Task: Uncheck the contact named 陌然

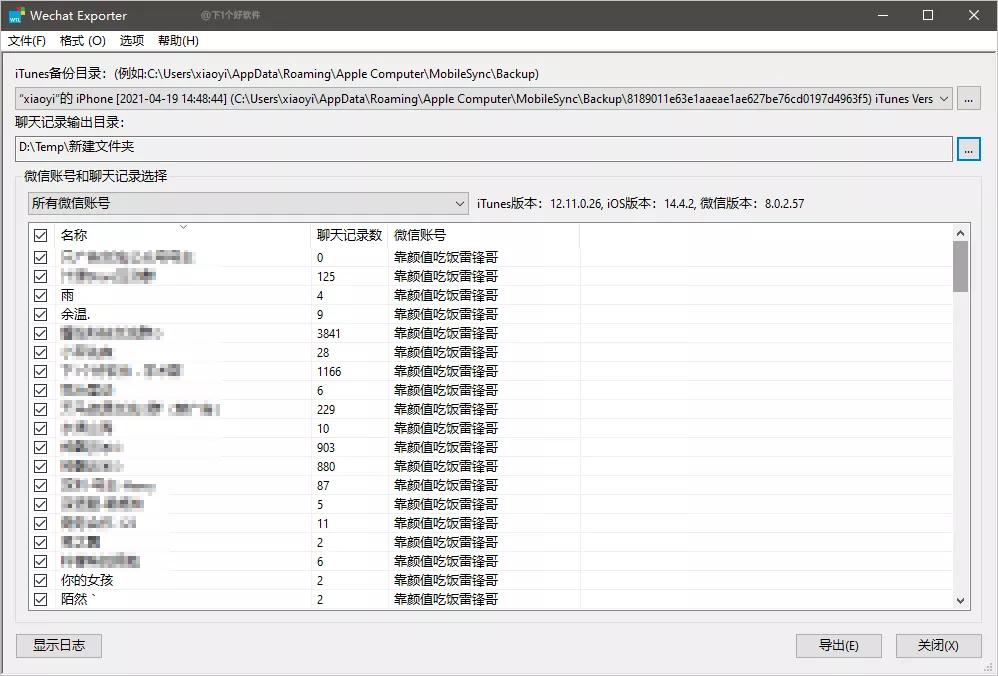Action: coord(40,599)
